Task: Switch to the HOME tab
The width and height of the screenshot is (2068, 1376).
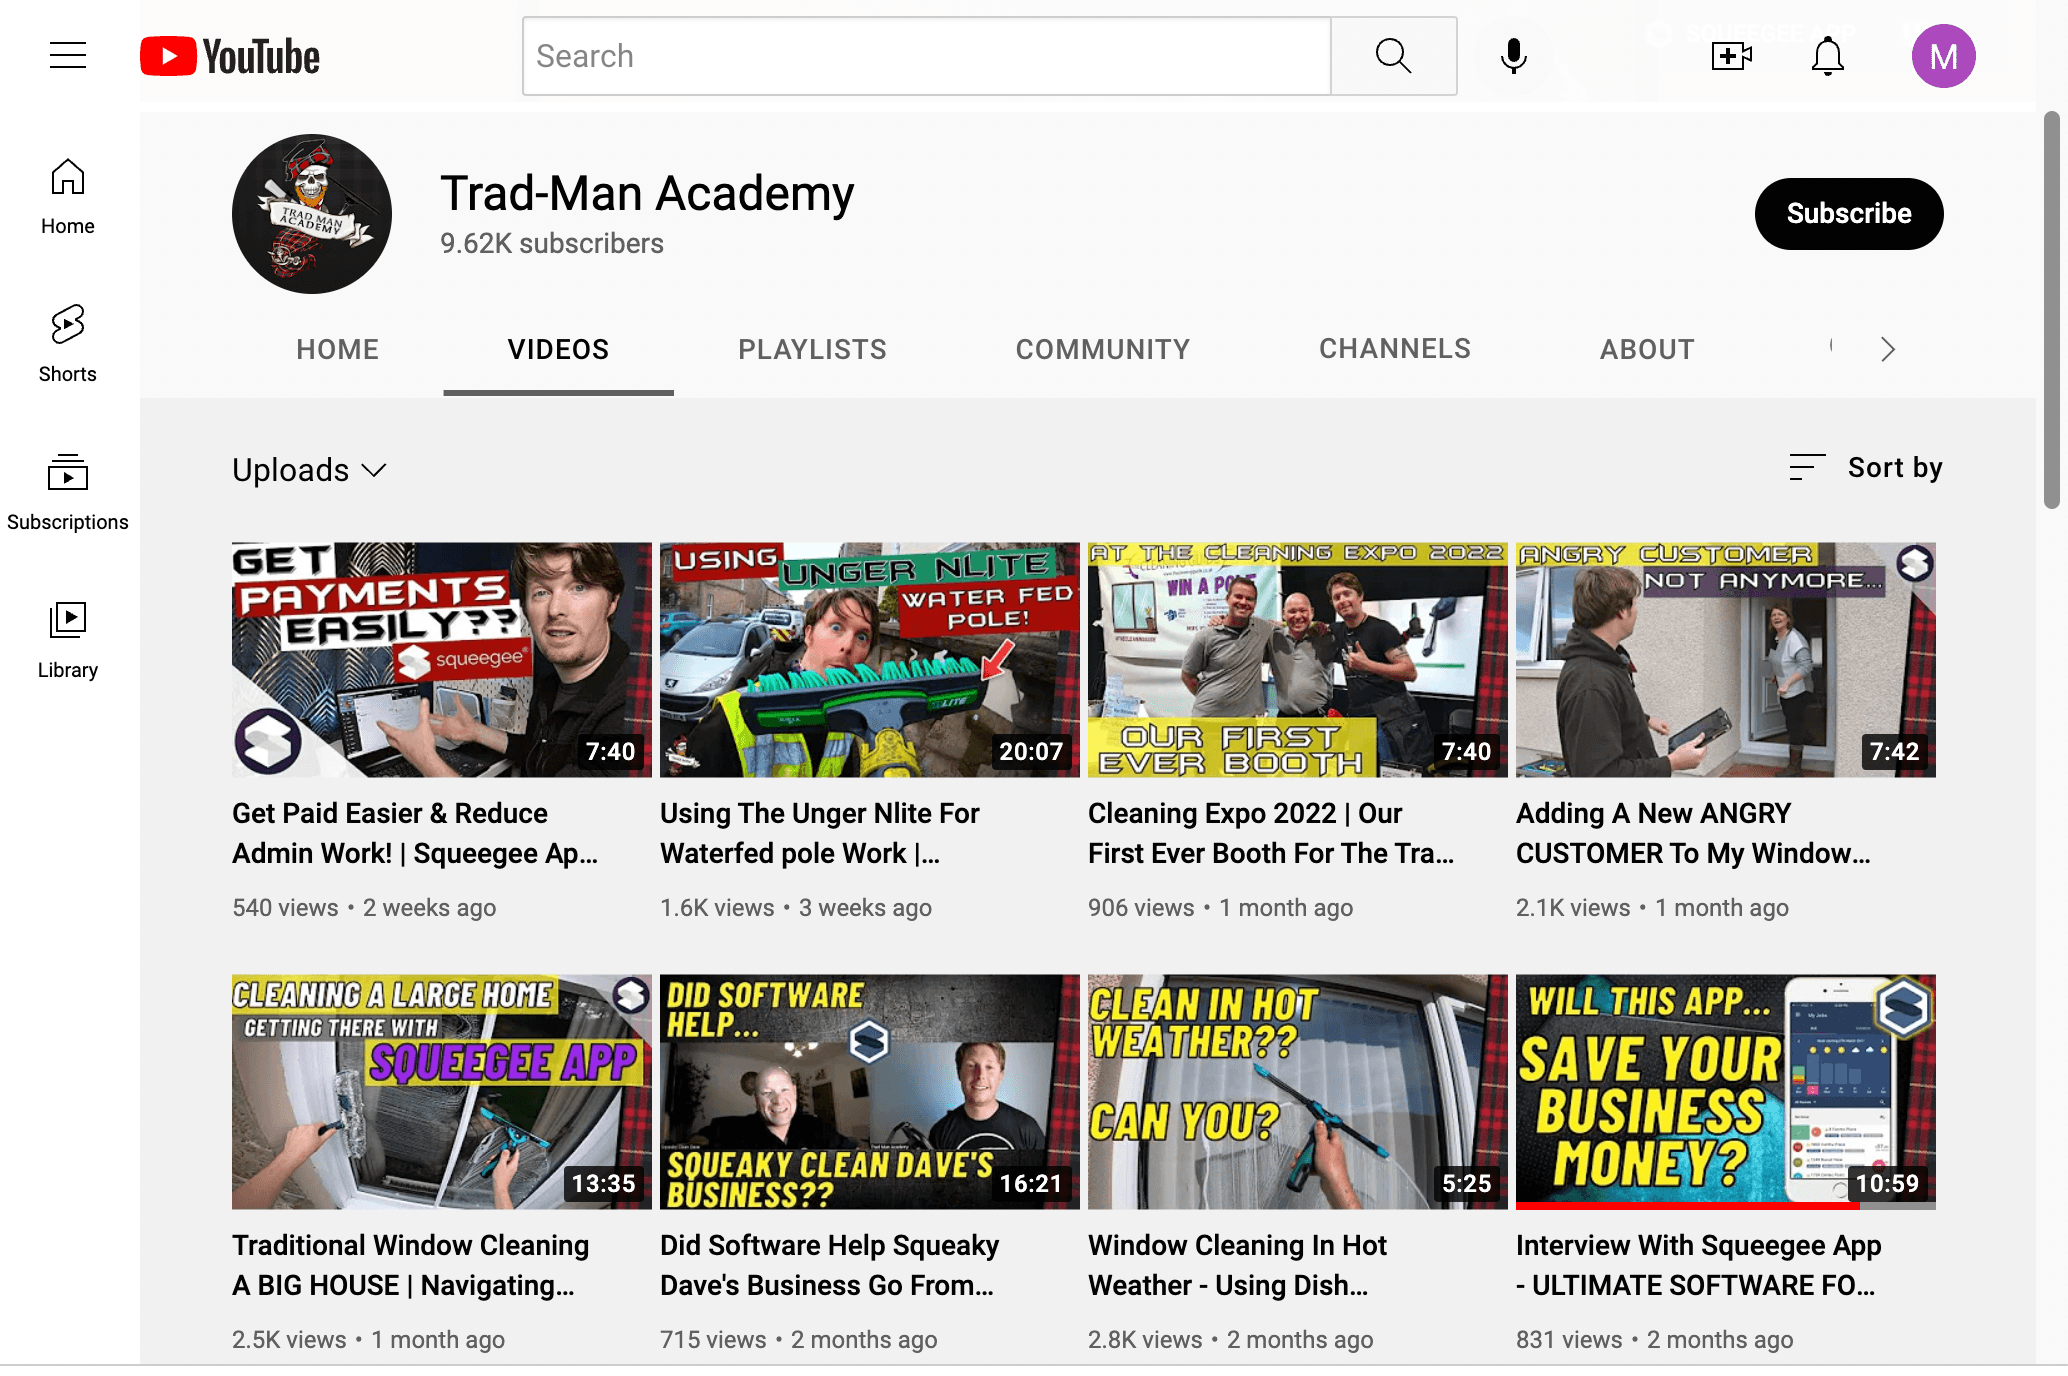Action: tap(338, 349)
